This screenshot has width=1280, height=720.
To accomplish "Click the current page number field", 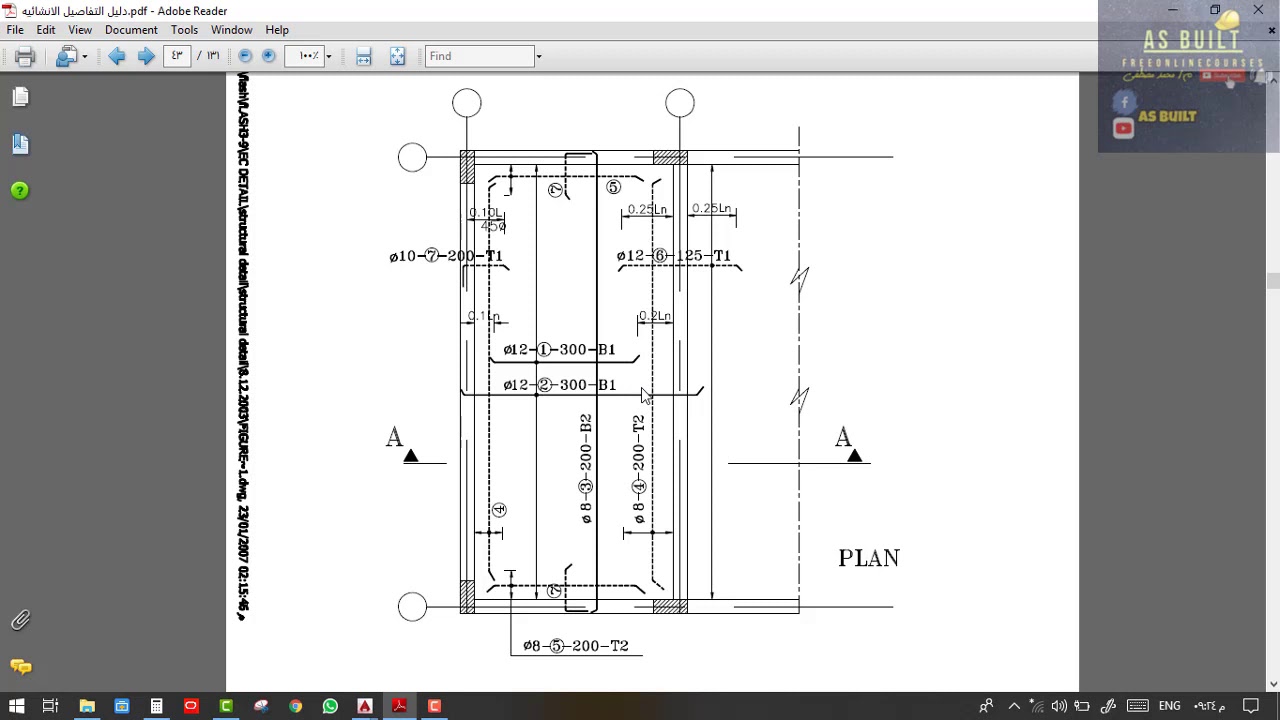I will tap(177, 56).
